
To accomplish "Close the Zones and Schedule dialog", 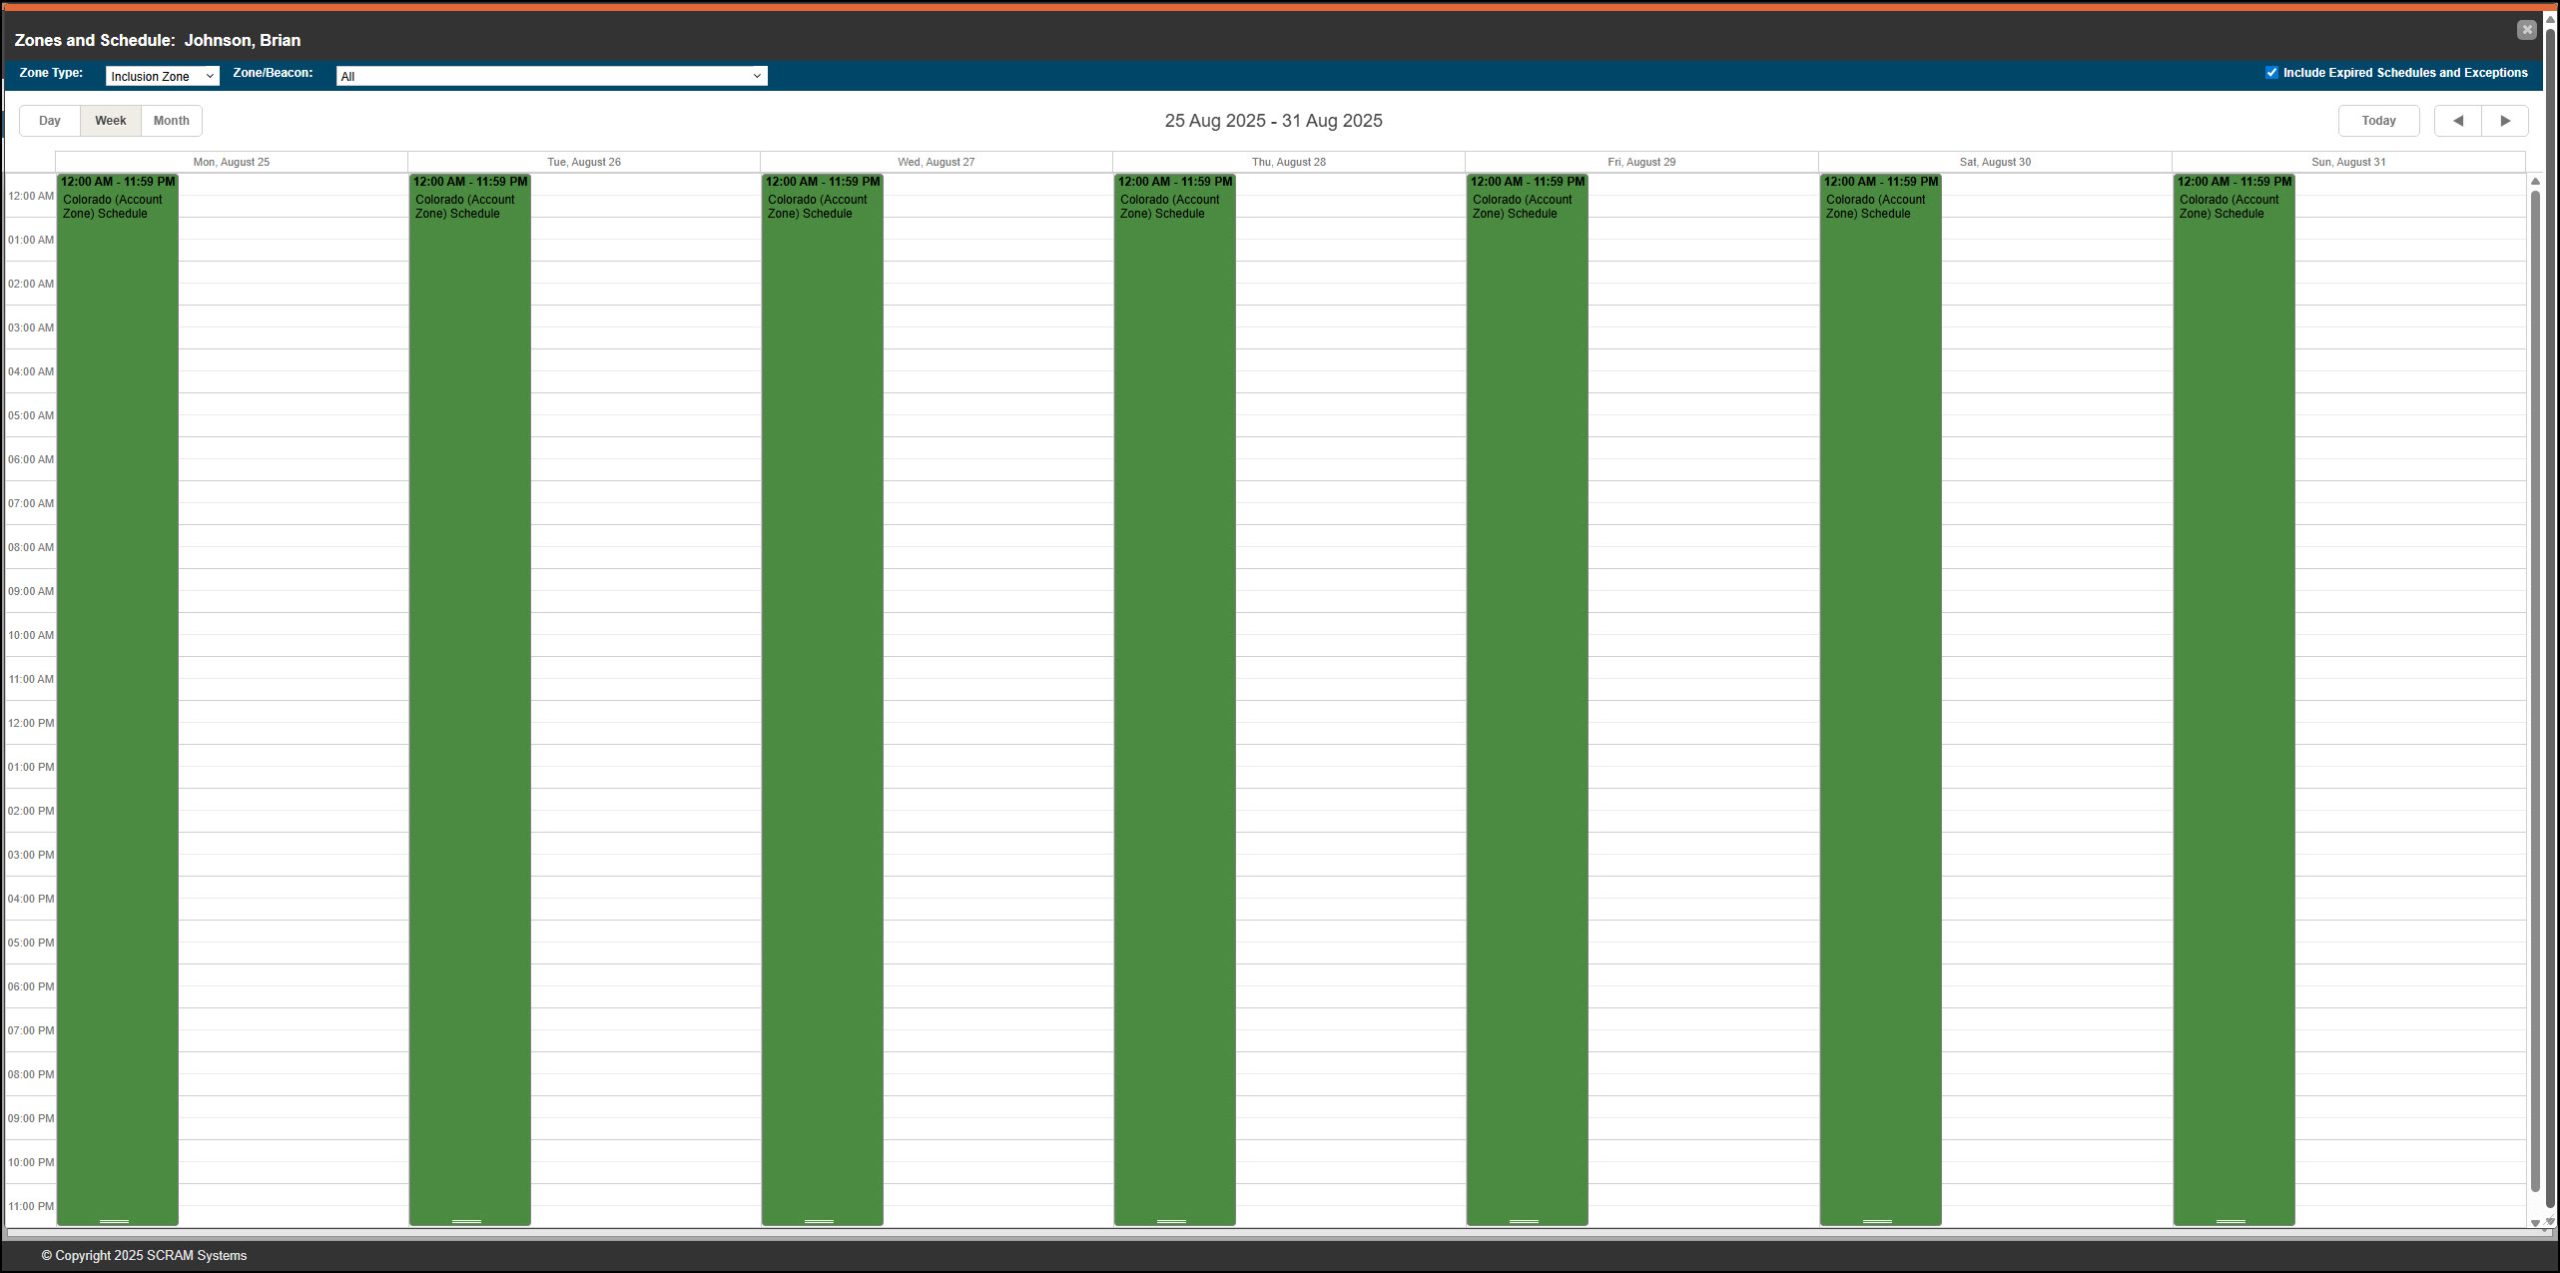I will pos(2526,30).
